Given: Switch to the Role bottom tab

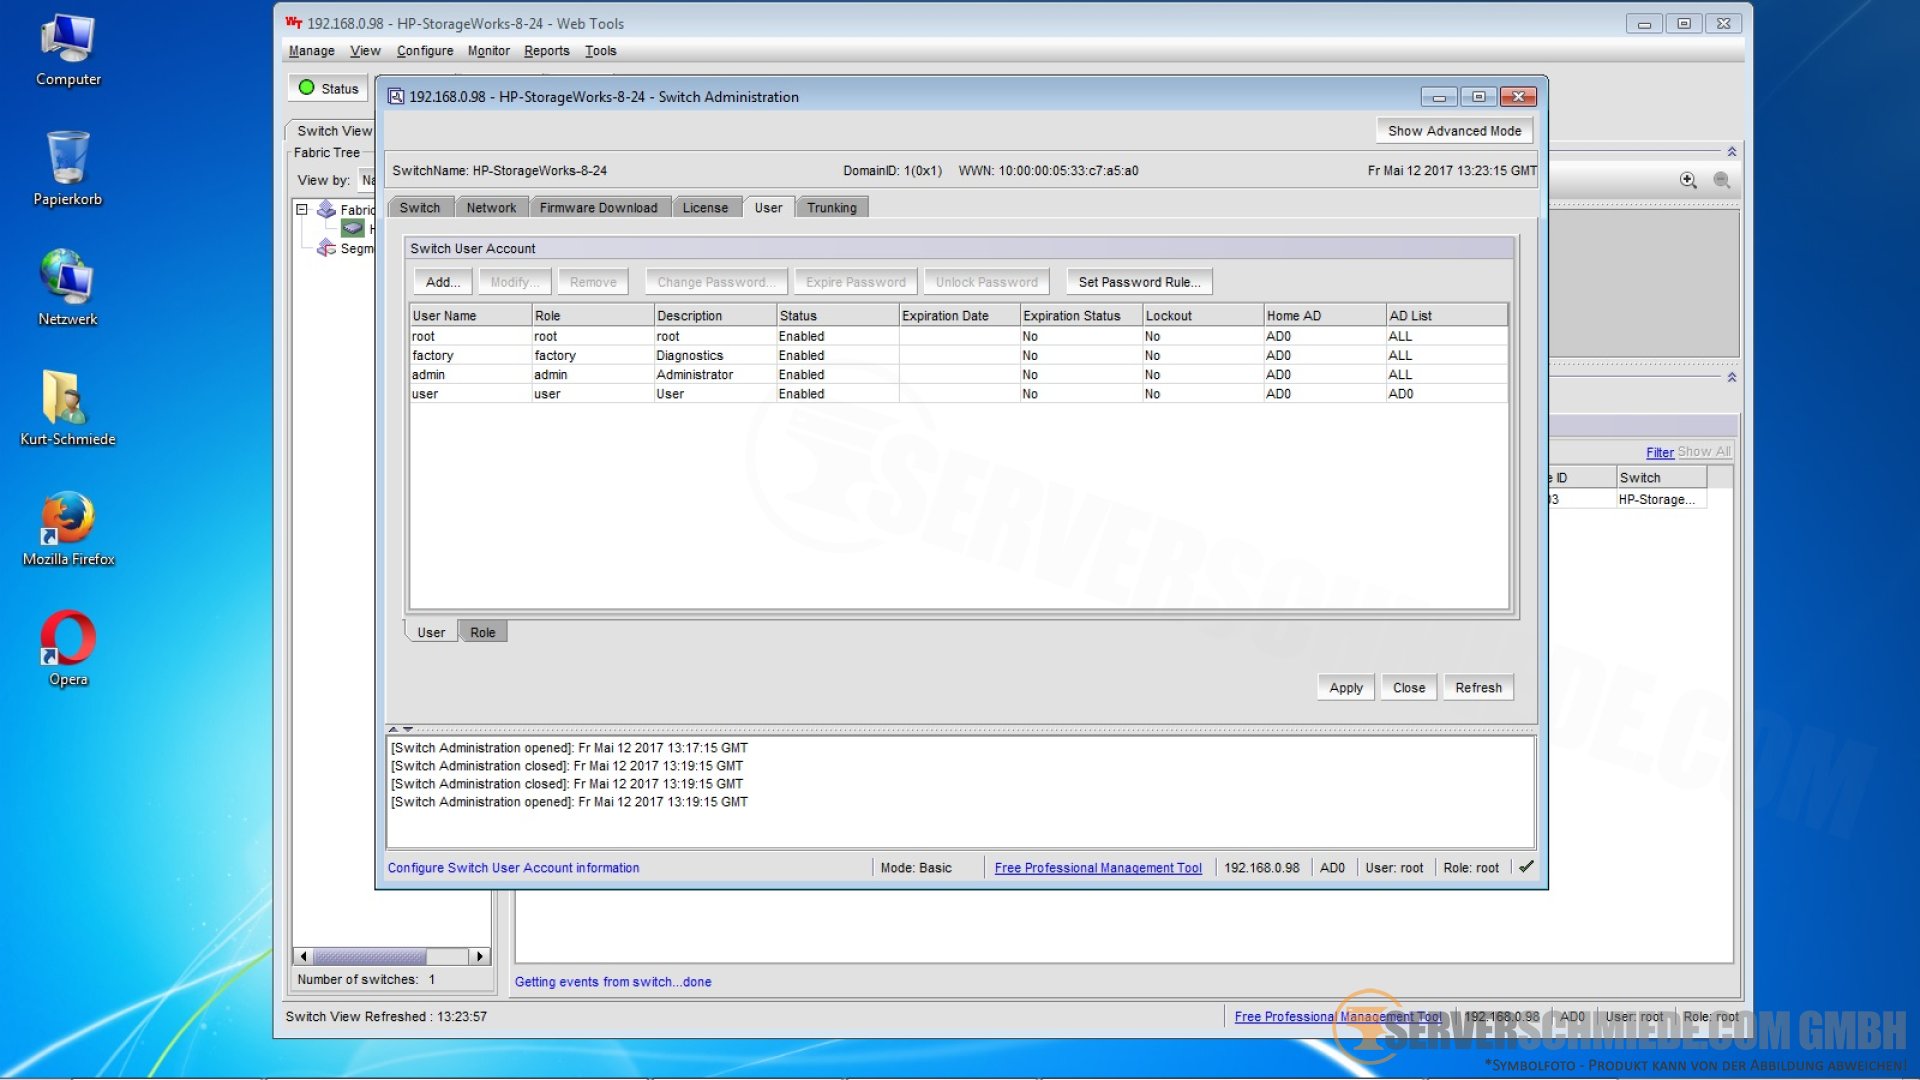Looking at the screenshot, I should point(482,632).
